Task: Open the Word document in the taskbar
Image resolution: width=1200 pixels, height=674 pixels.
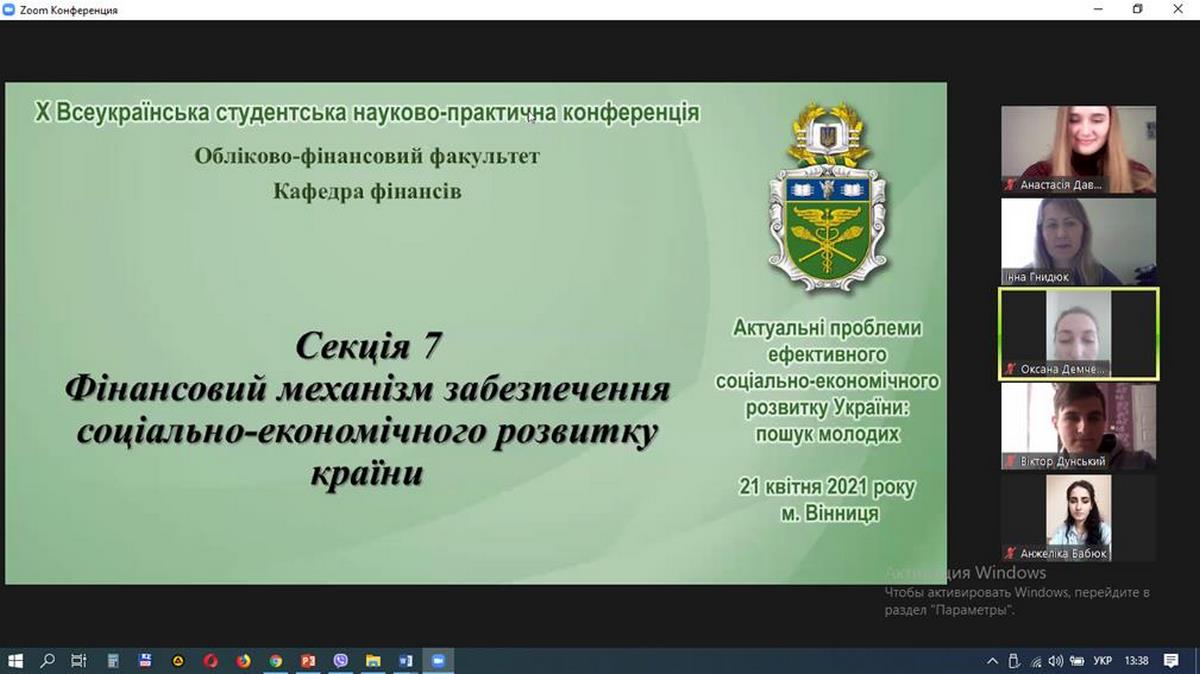Action: 405,661
